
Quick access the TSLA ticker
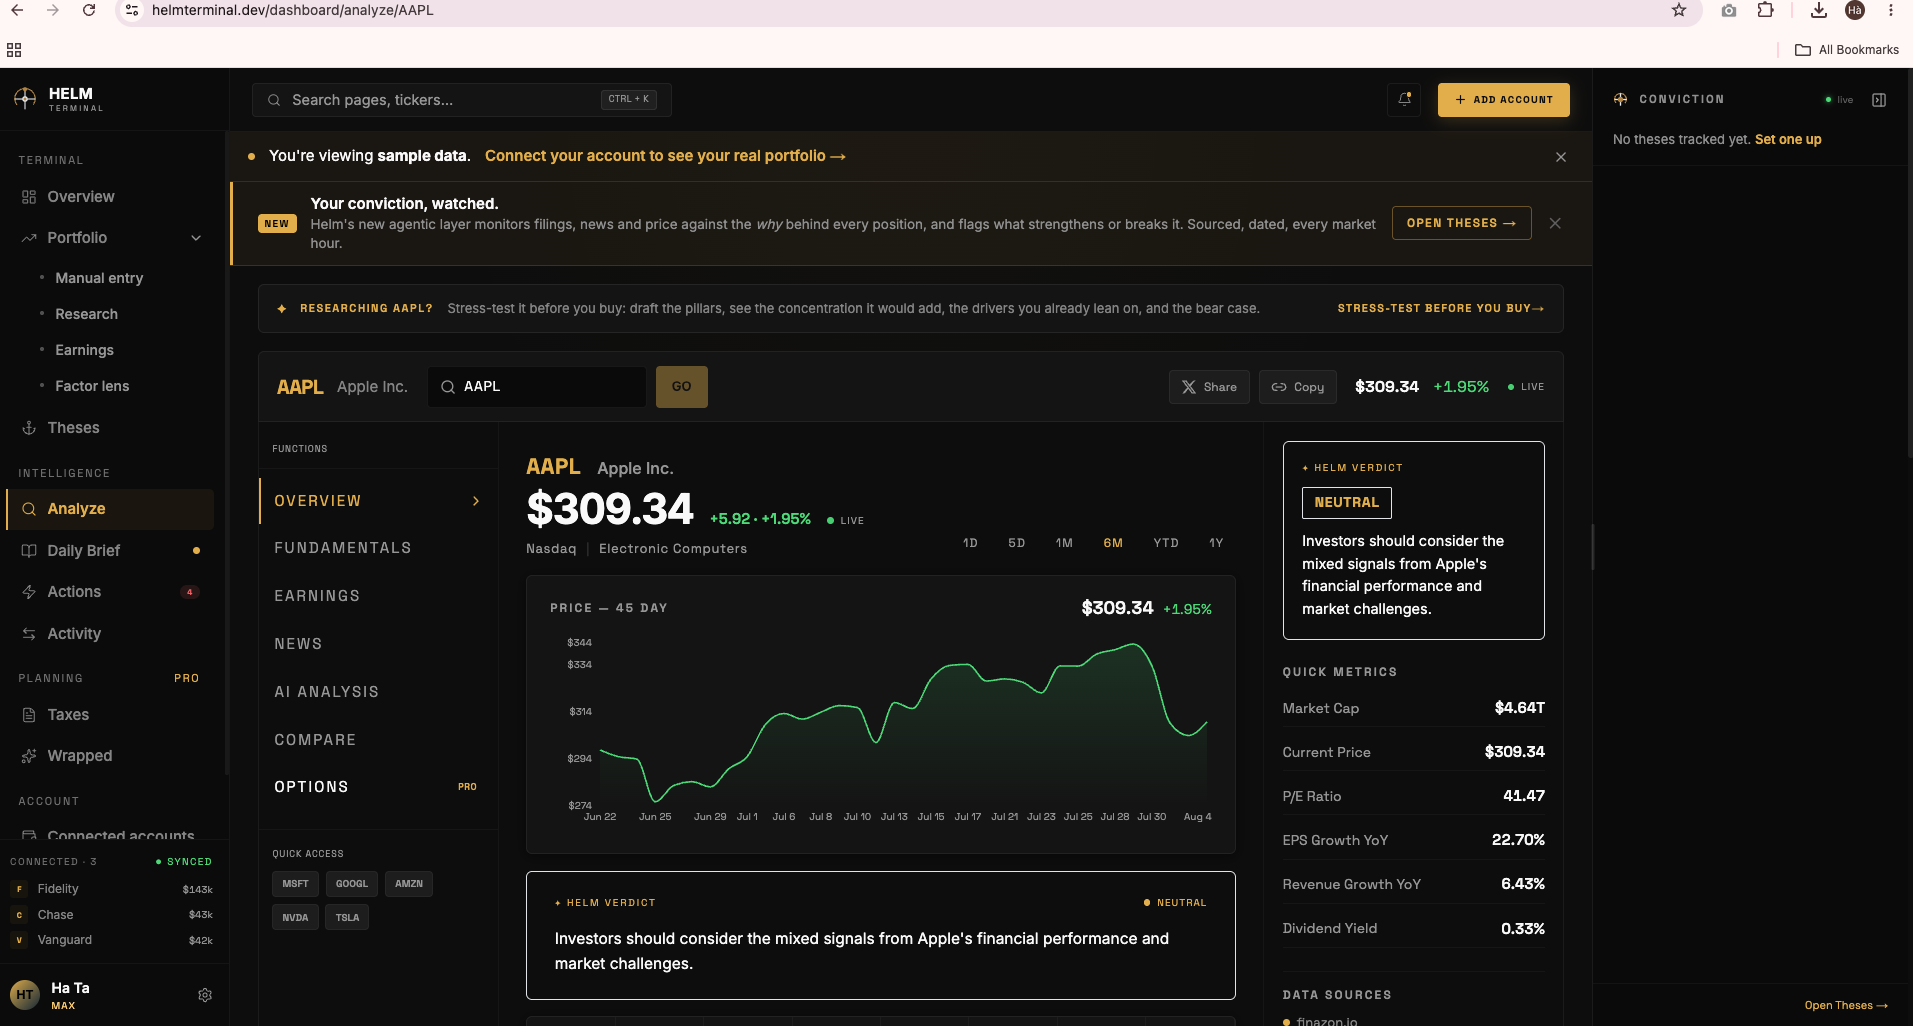tap(347, 918)
